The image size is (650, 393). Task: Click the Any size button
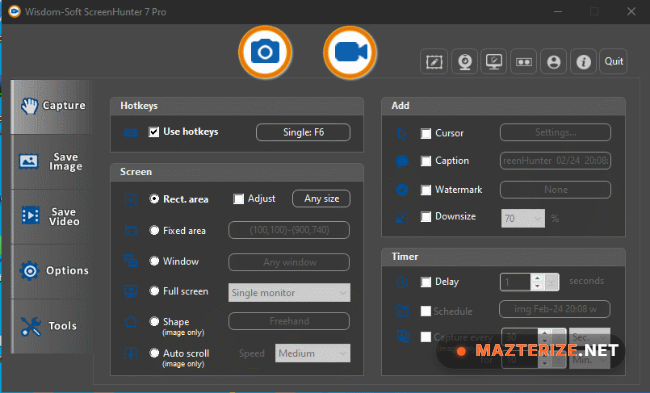[321, 199]
